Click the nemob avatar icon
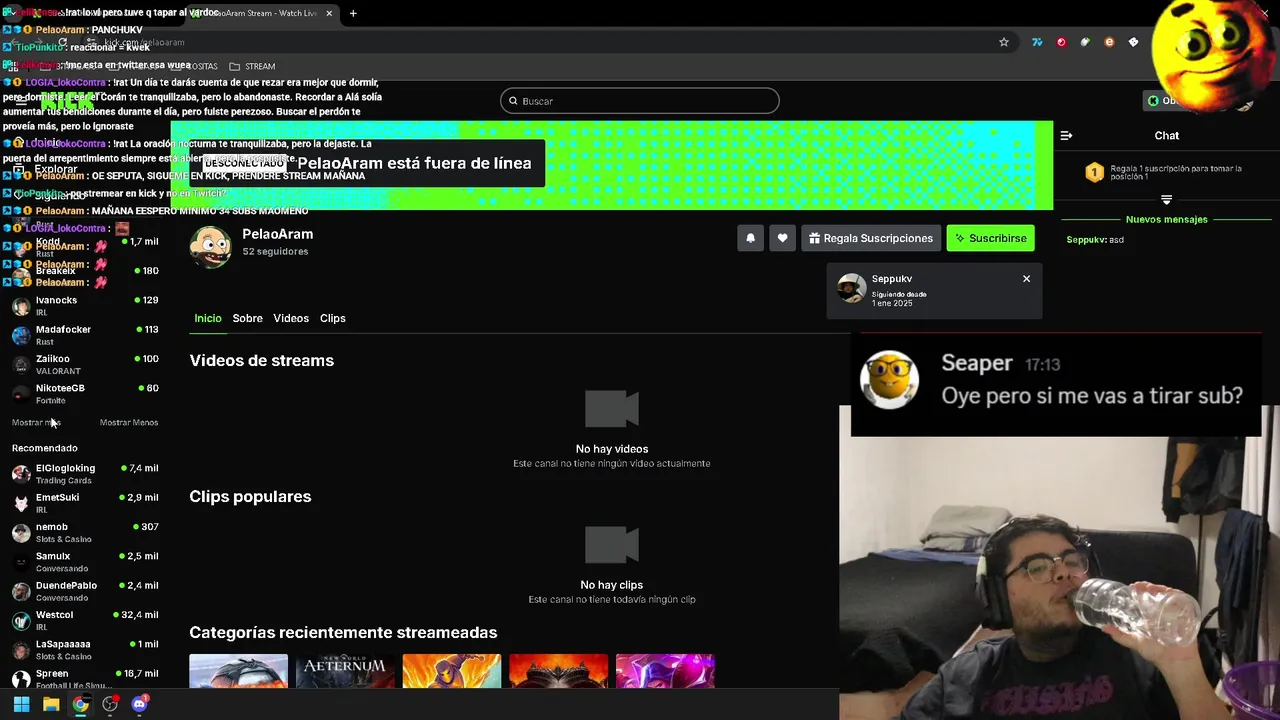The height and width of the screenshot is (720, 1280). [21, 533]
